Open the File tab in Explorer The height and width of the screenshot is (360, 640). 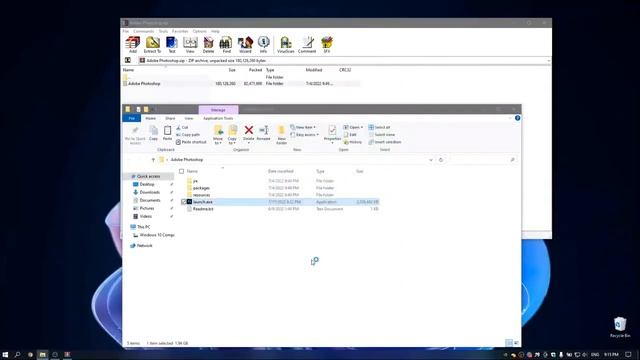click(x=131, y=118)
